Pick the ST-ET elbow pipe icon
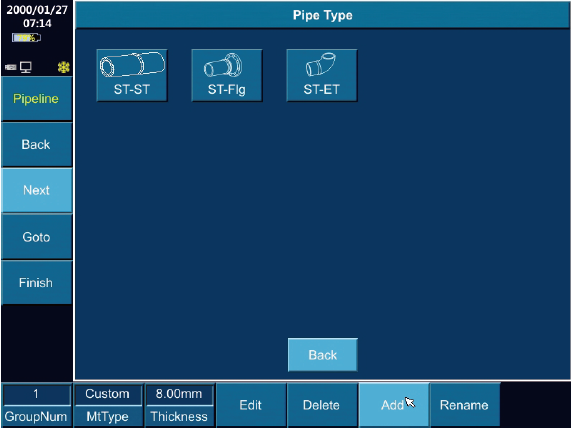 point(322,75)
